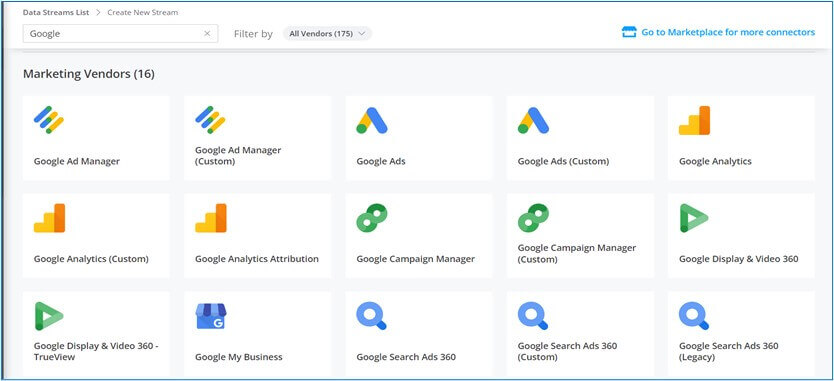Click the Google Ads (Custom) logo icon
This screenshot has width=834, height=381.
(533, 120)
